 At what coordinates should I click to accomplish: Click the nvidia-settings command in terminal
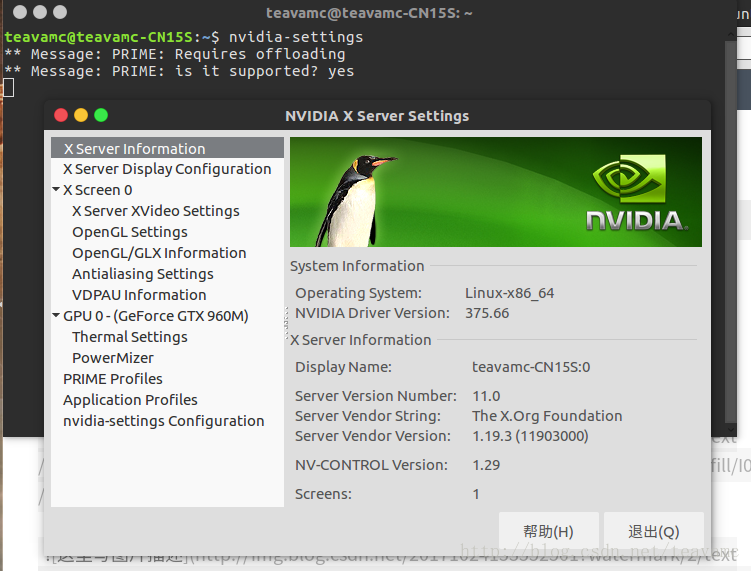296,37
